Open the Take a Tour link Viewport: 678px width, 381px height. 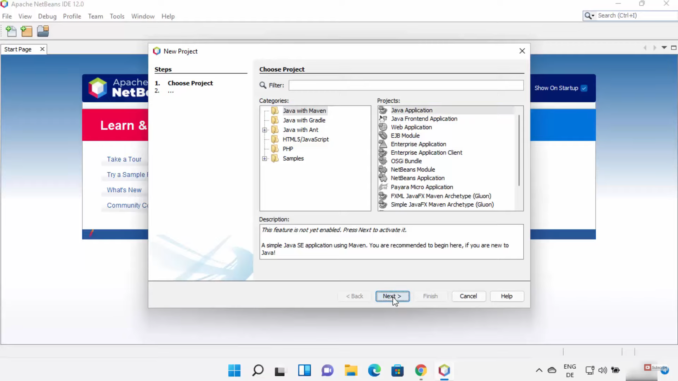124,160
